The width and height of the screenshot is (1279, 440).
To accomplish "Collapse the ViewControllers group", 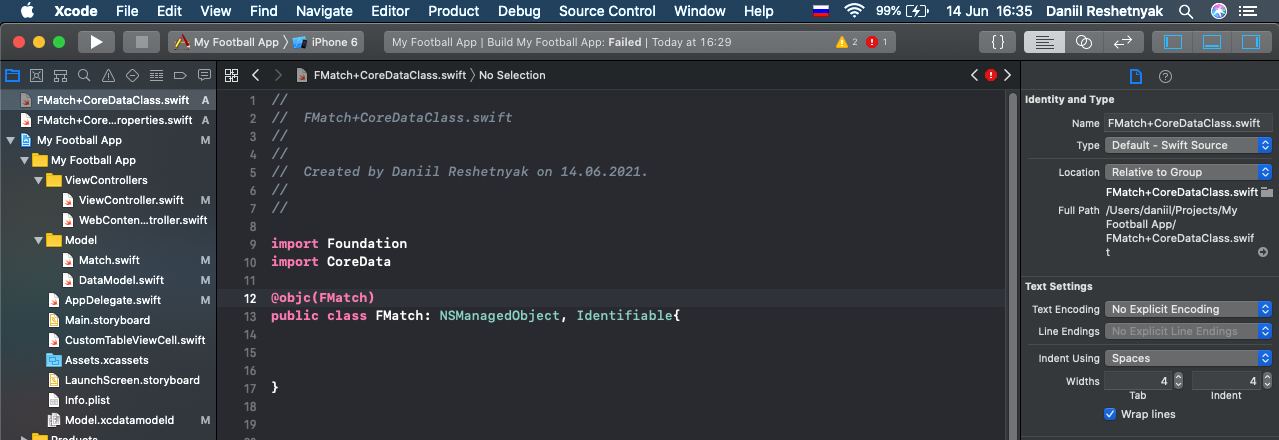I will pos(39,180).
